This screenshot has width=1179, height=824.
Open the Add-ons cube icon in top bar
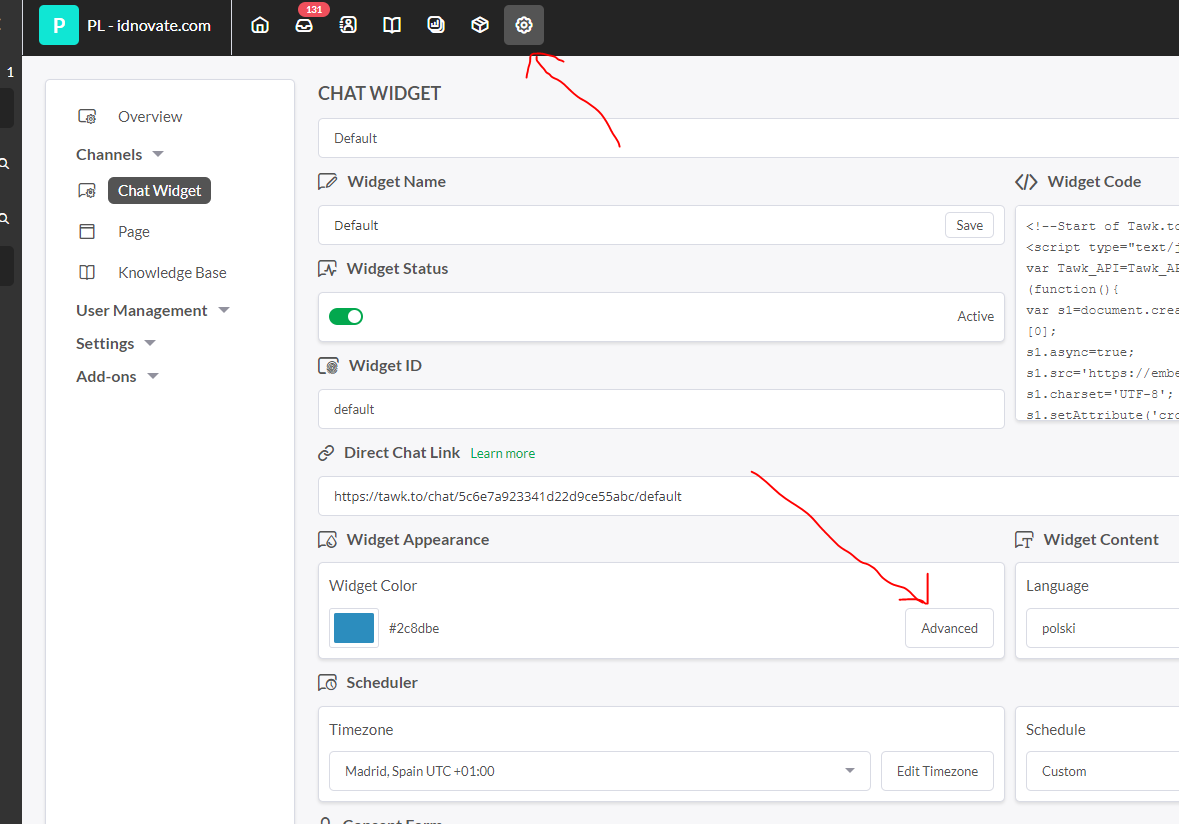pyautogui.click(x=480, y=25)
